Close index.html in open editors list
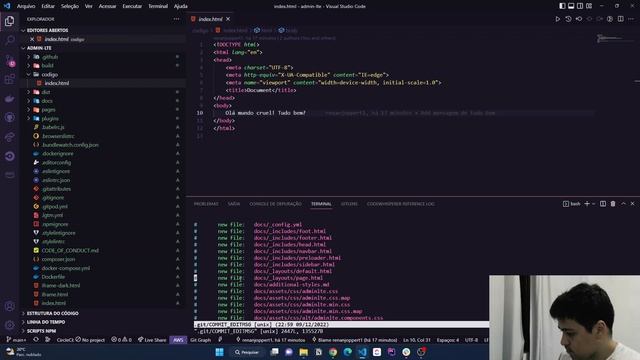The height and width of the screenshot is (360, 640). point(32,39)
